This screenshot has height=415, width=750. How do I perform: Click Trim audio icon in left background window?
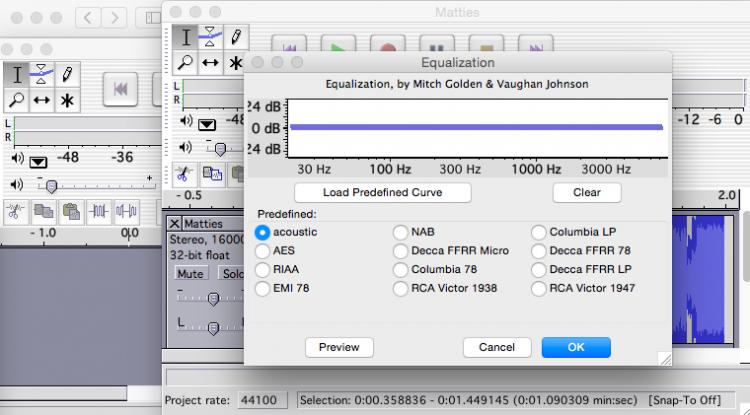coord(99,212)
